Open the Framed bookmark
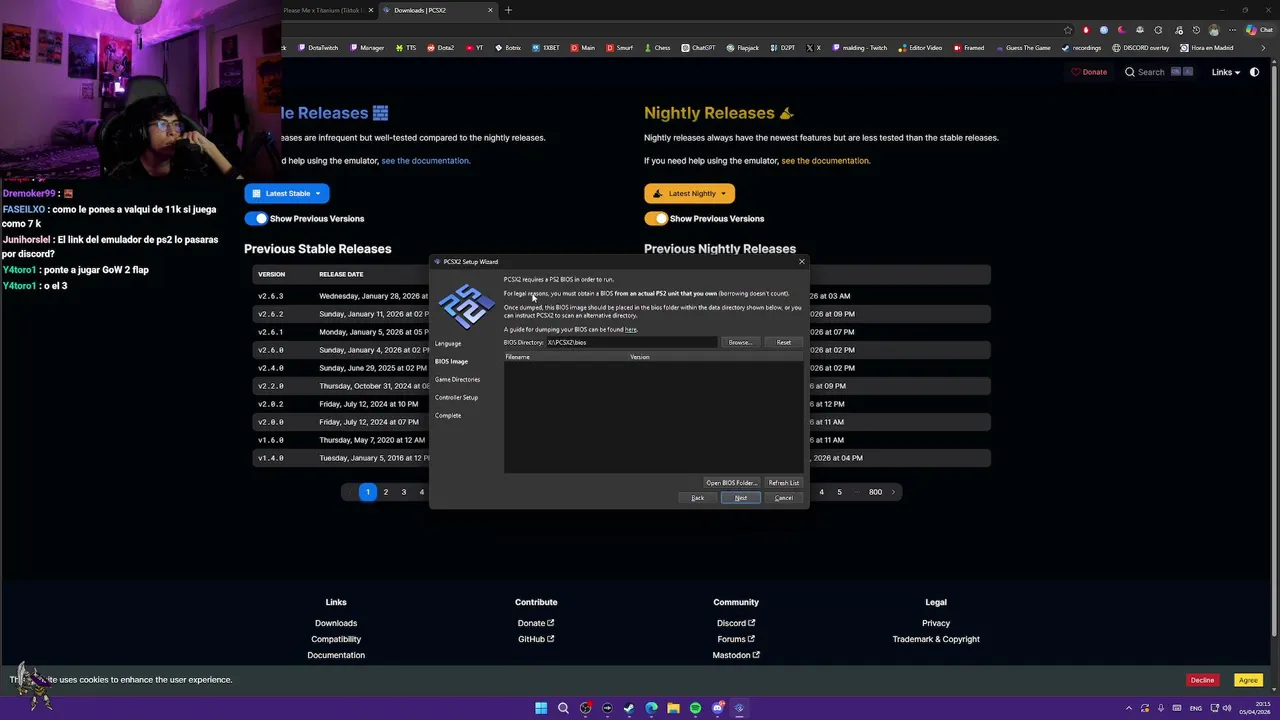Screen dimensions: 1280x720 point(970,48)
